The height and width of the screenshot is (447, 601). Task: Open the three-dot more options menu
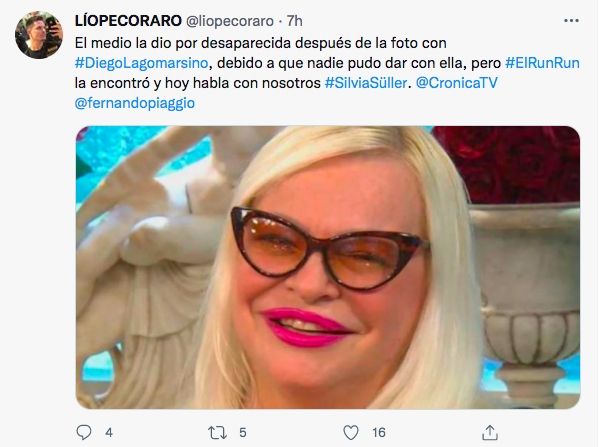(x=571, y=21)
